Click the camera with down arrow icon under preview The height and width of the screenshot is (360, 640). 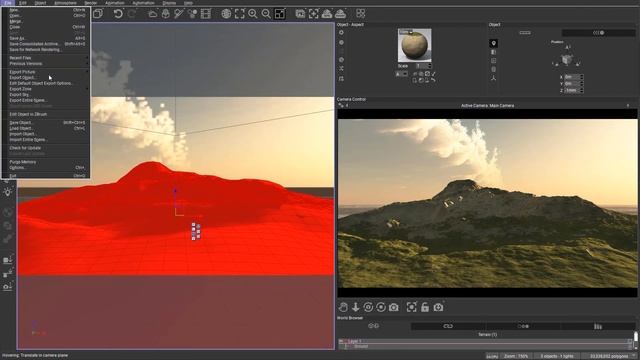(x=438, y=307)
